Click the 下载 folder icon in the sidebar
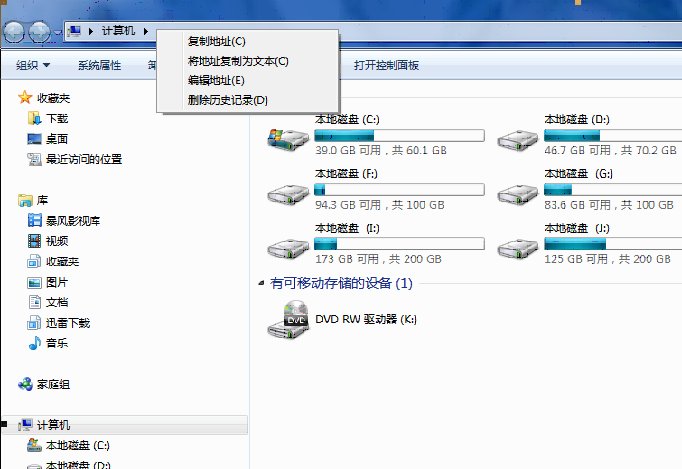682x469 pixels. [x=35, y=118]
